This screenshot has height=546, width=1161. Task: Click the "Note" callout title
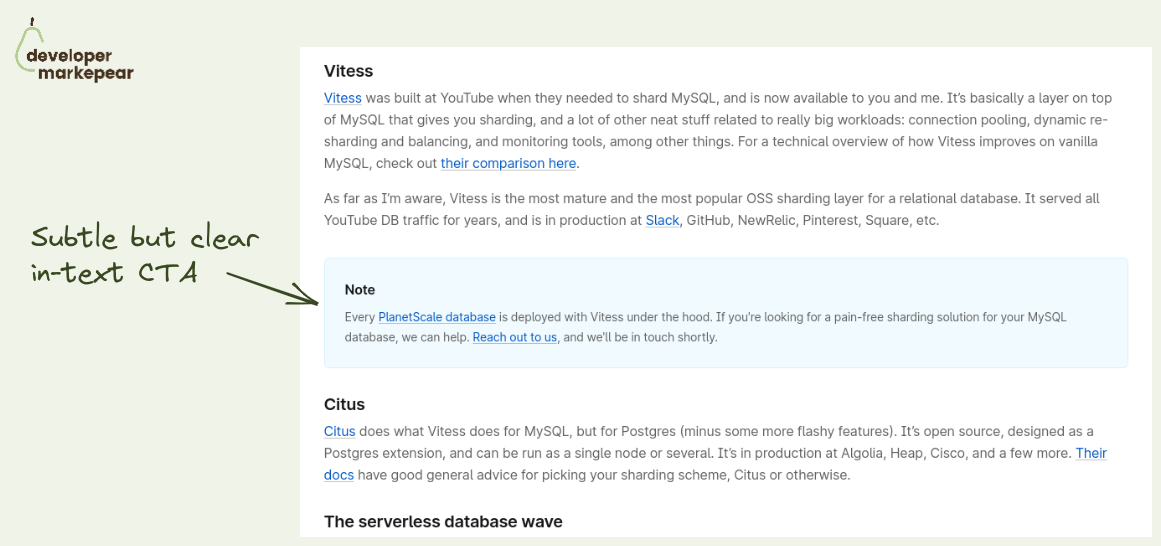[x=360, y=290]
